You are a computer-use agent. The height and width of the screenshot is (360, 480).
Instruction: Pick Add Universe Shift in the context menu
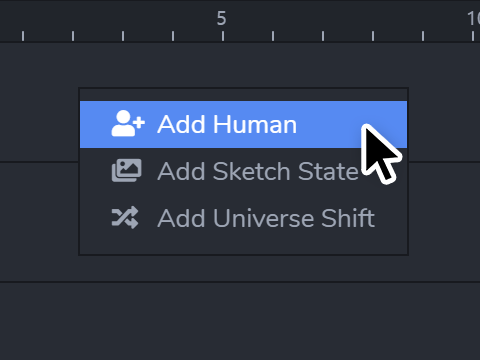[x=243, y=218]
